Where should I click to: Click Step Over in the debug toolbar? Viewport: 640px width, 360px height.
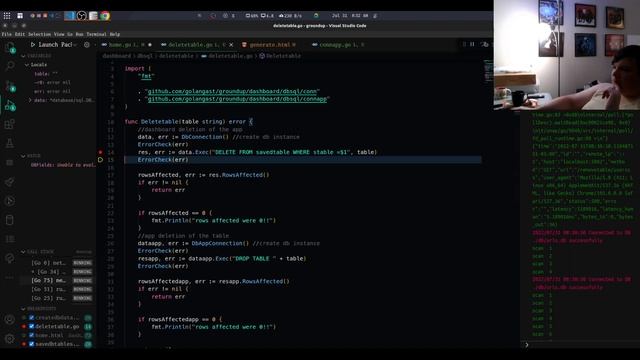(x=484, y=44)
